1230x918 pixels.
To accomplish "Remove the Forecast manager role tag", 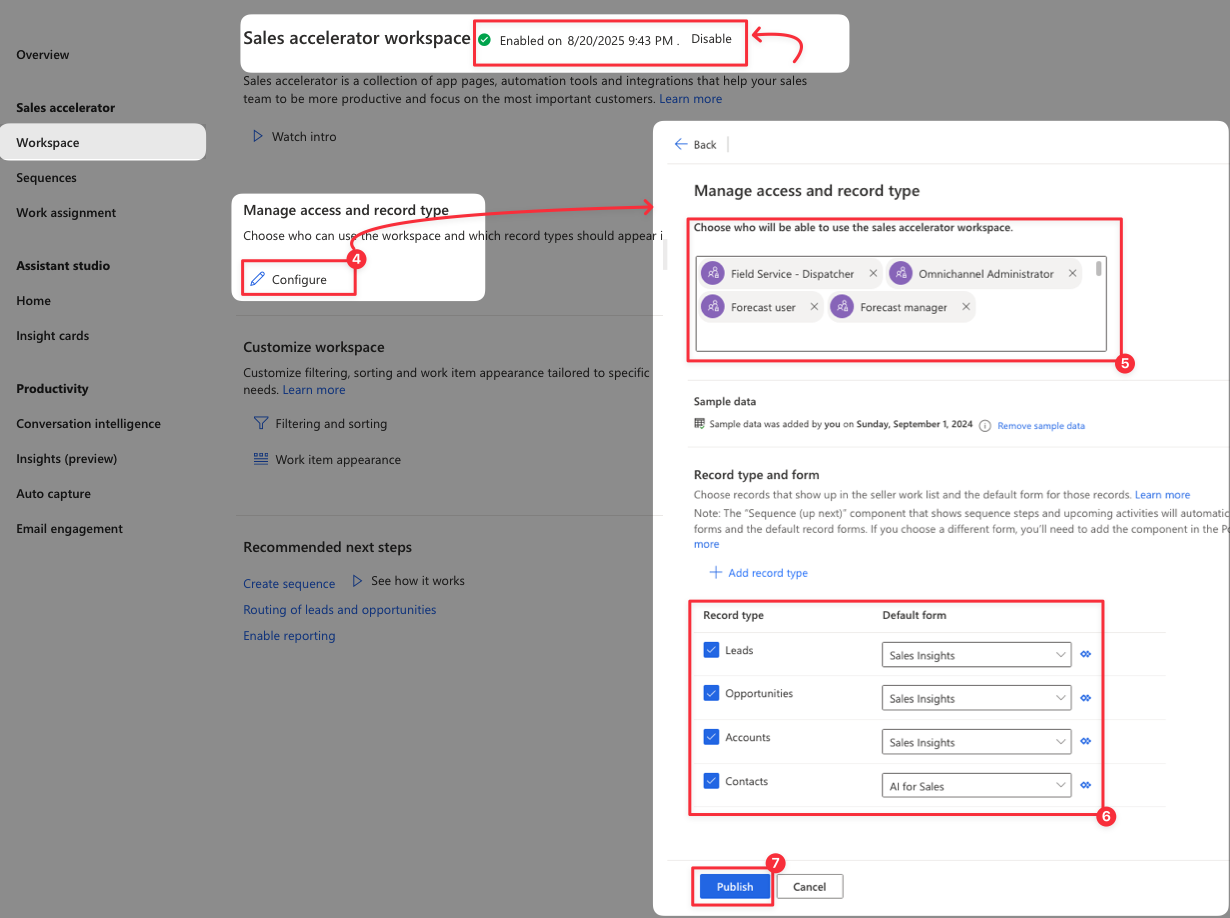I will (x=966, y=307).
